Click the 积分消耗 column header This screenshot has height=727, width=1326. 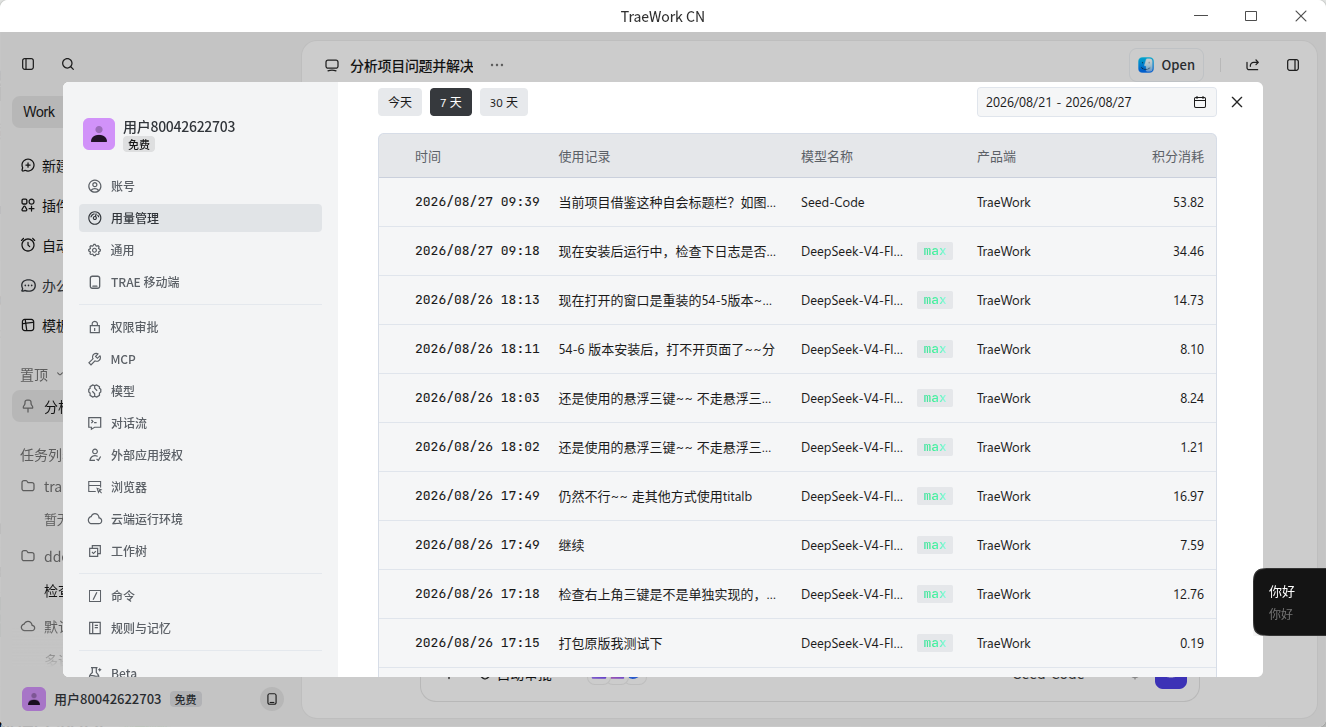coord(1178,157)
